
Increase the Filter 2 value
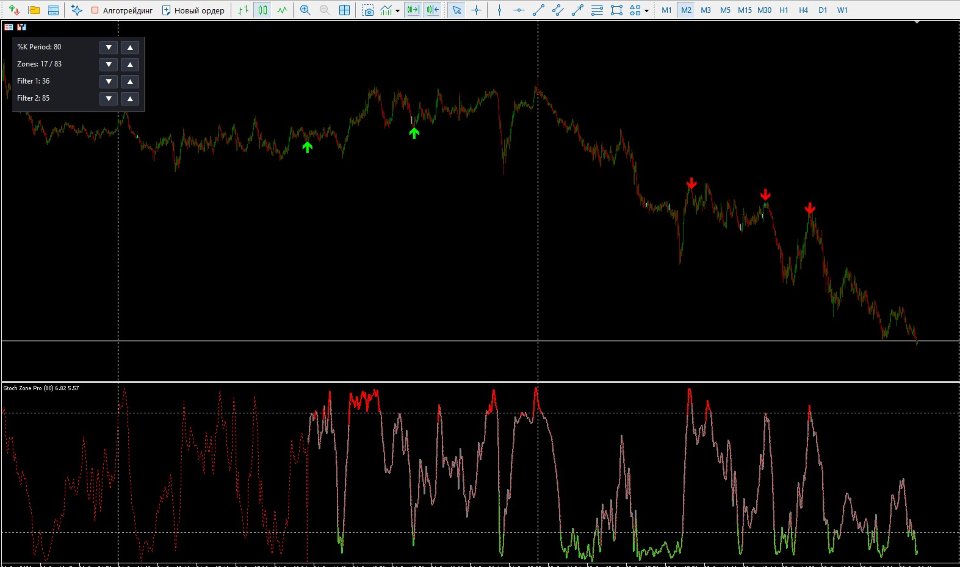(x=130, y=99)
